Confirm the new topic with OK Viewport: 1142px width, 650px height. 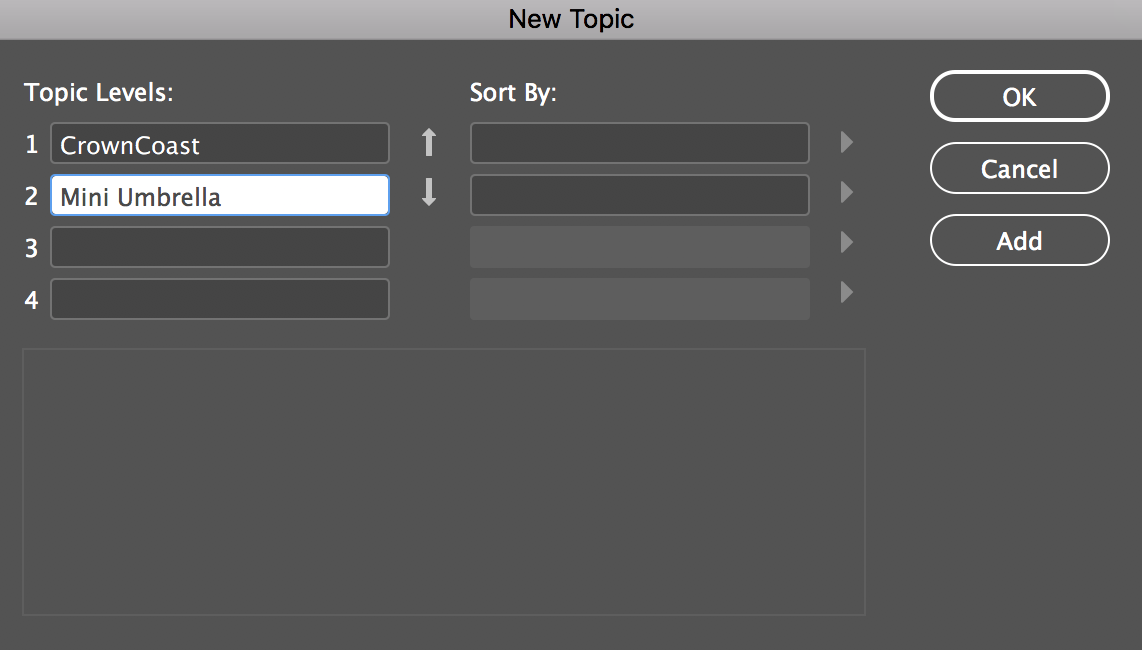(x=1019, y=97)
